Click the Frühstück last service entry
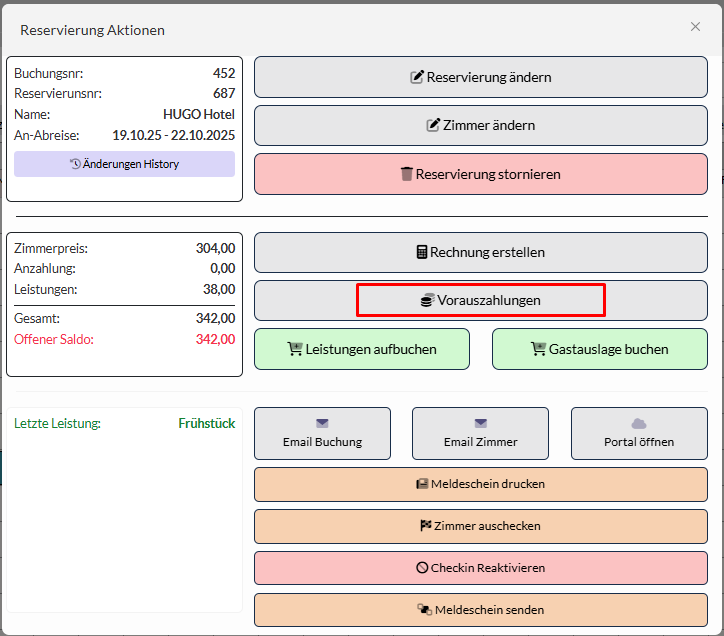This screenshot has width=724, height=636. [x=206, y=423]
